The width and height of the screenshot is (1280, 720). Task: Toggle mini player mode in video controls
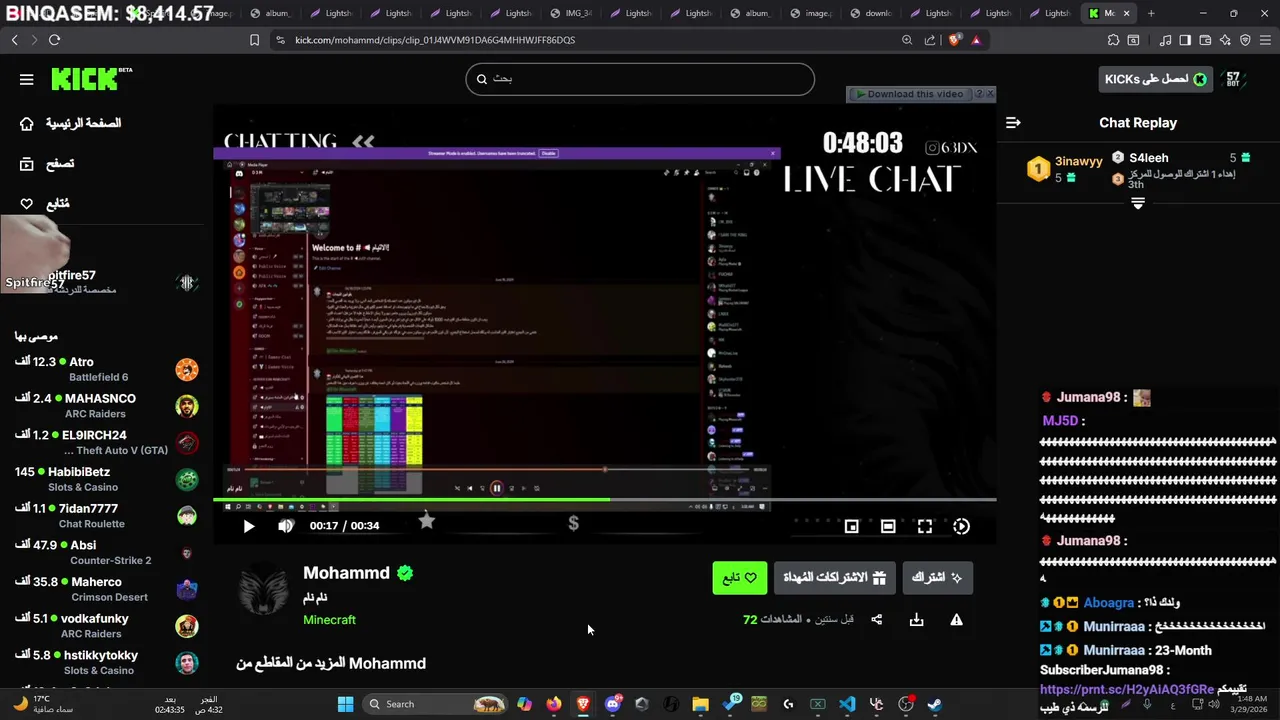pos(852,526)
